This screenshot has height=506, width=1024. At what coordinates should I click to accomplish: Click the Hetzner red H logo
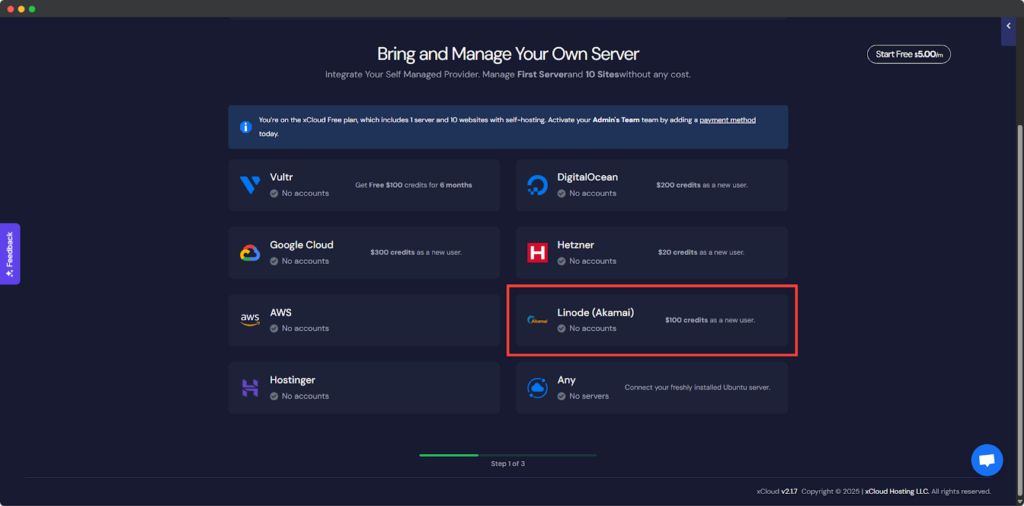coord(537,253)
